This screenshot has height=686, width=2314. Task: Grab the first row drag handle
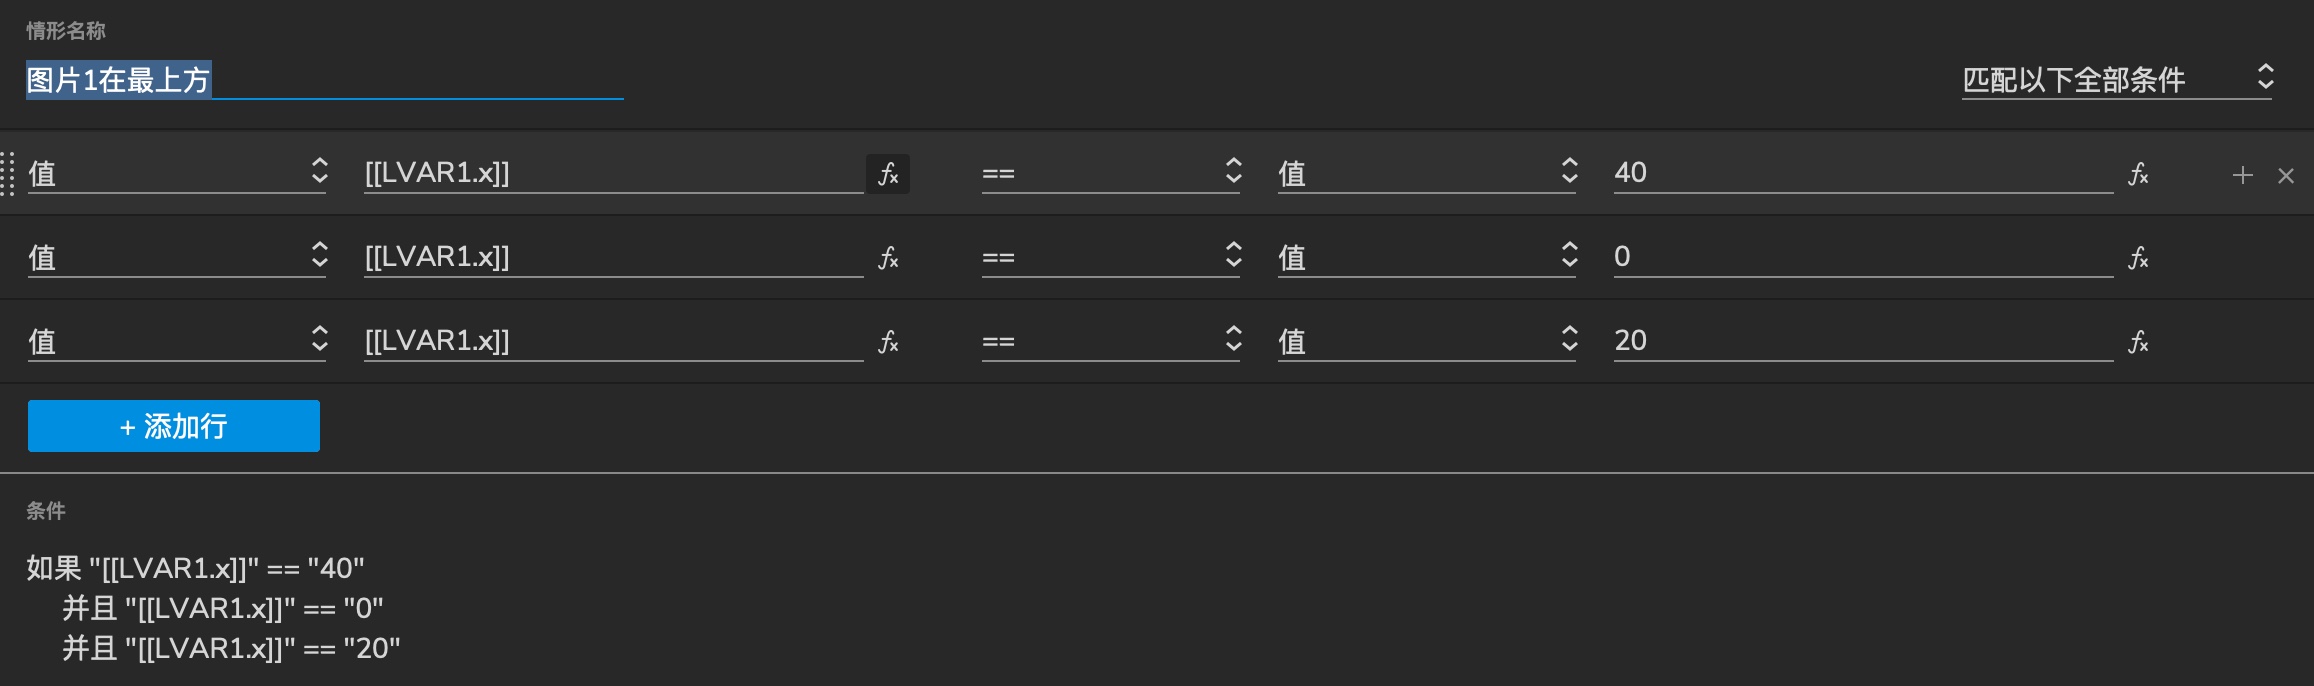tap(7, 174)
